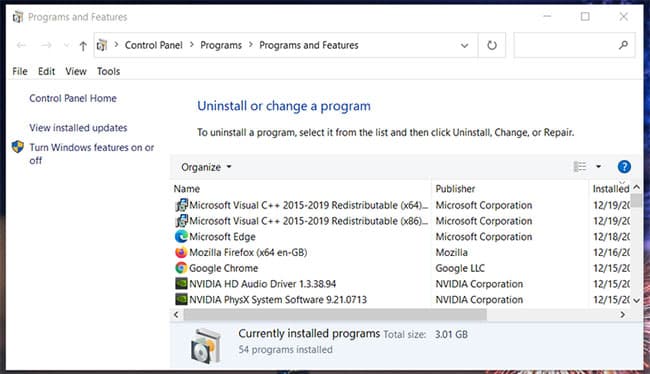Image resolution: width=650 pixels, height=374 pixels.
Task: Open the File menu
Action: tap(19, 71)
